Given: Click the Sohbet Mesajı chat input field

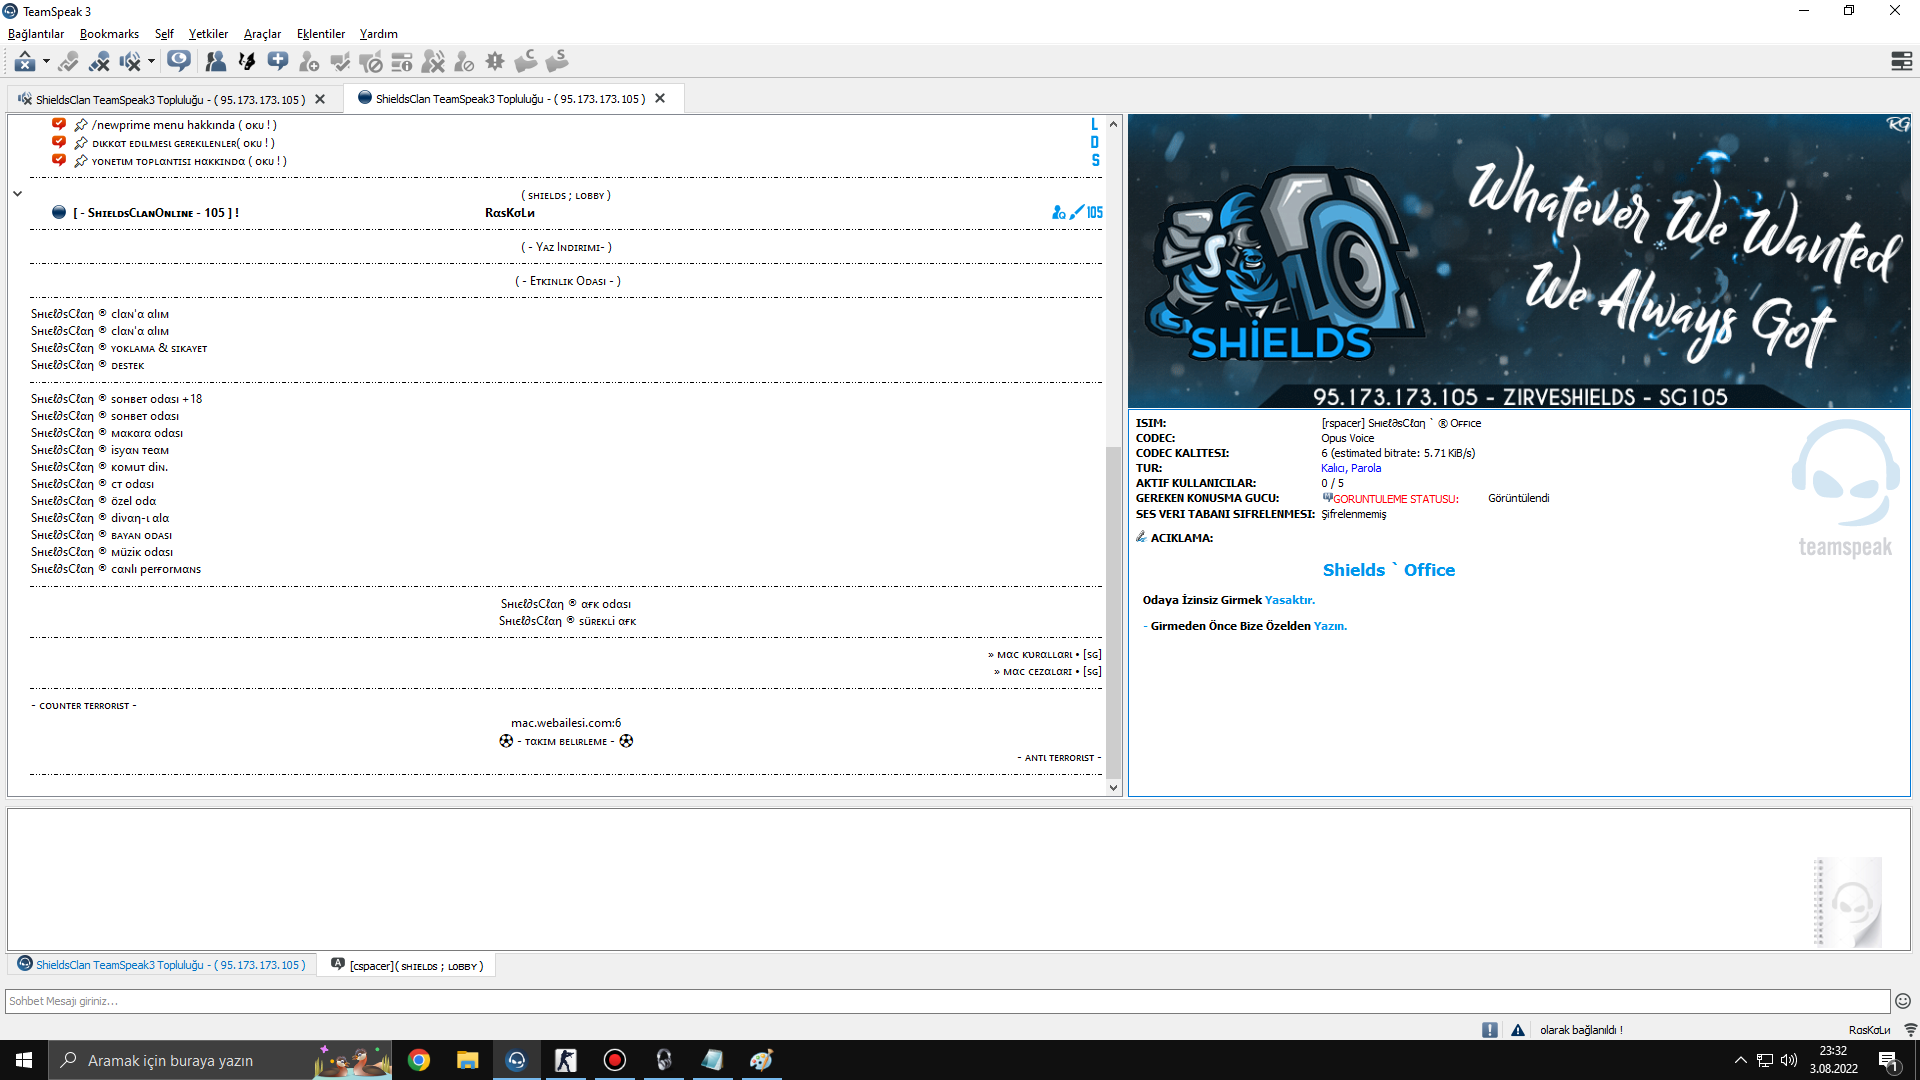Looking at the screenshot, I should click(947, 1001).
